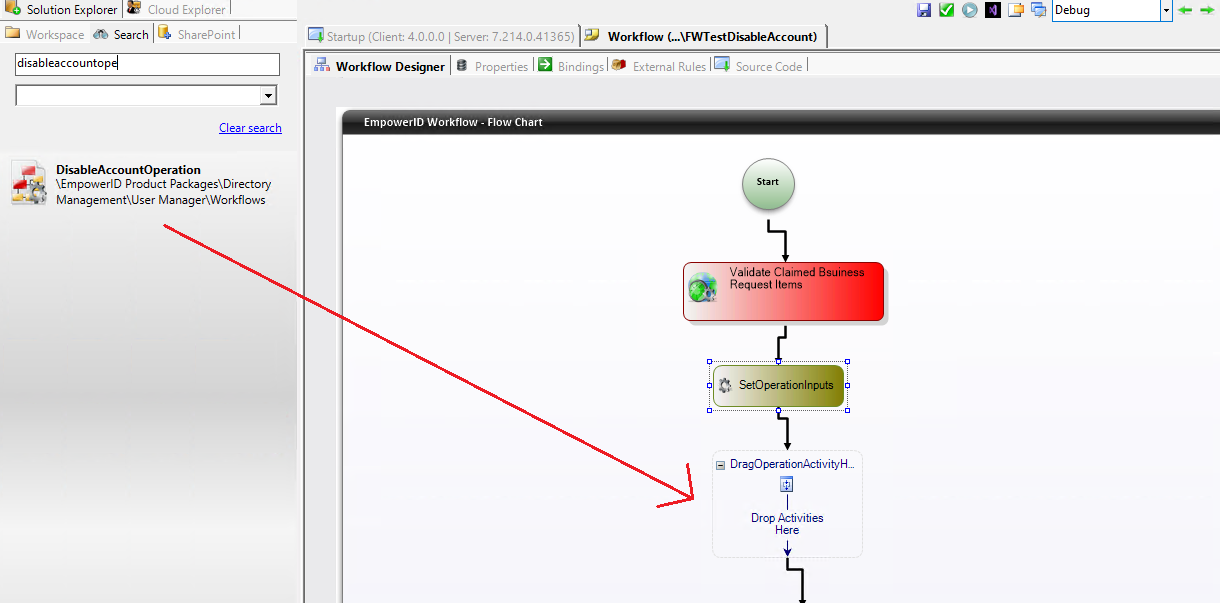Screen dimensions: 1221x609
Task: Open the Debug configuration dropdown arrow
Action: pyautogui.click(x=1166, y=10)
